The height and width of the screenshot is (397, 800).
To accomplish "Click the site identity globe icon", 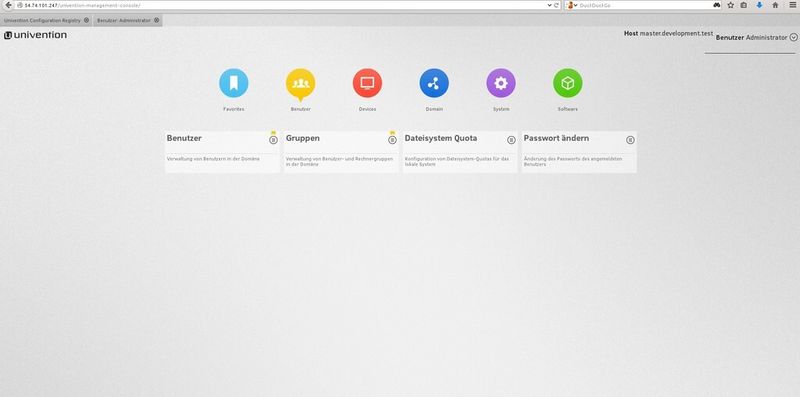I will [20, 5].
